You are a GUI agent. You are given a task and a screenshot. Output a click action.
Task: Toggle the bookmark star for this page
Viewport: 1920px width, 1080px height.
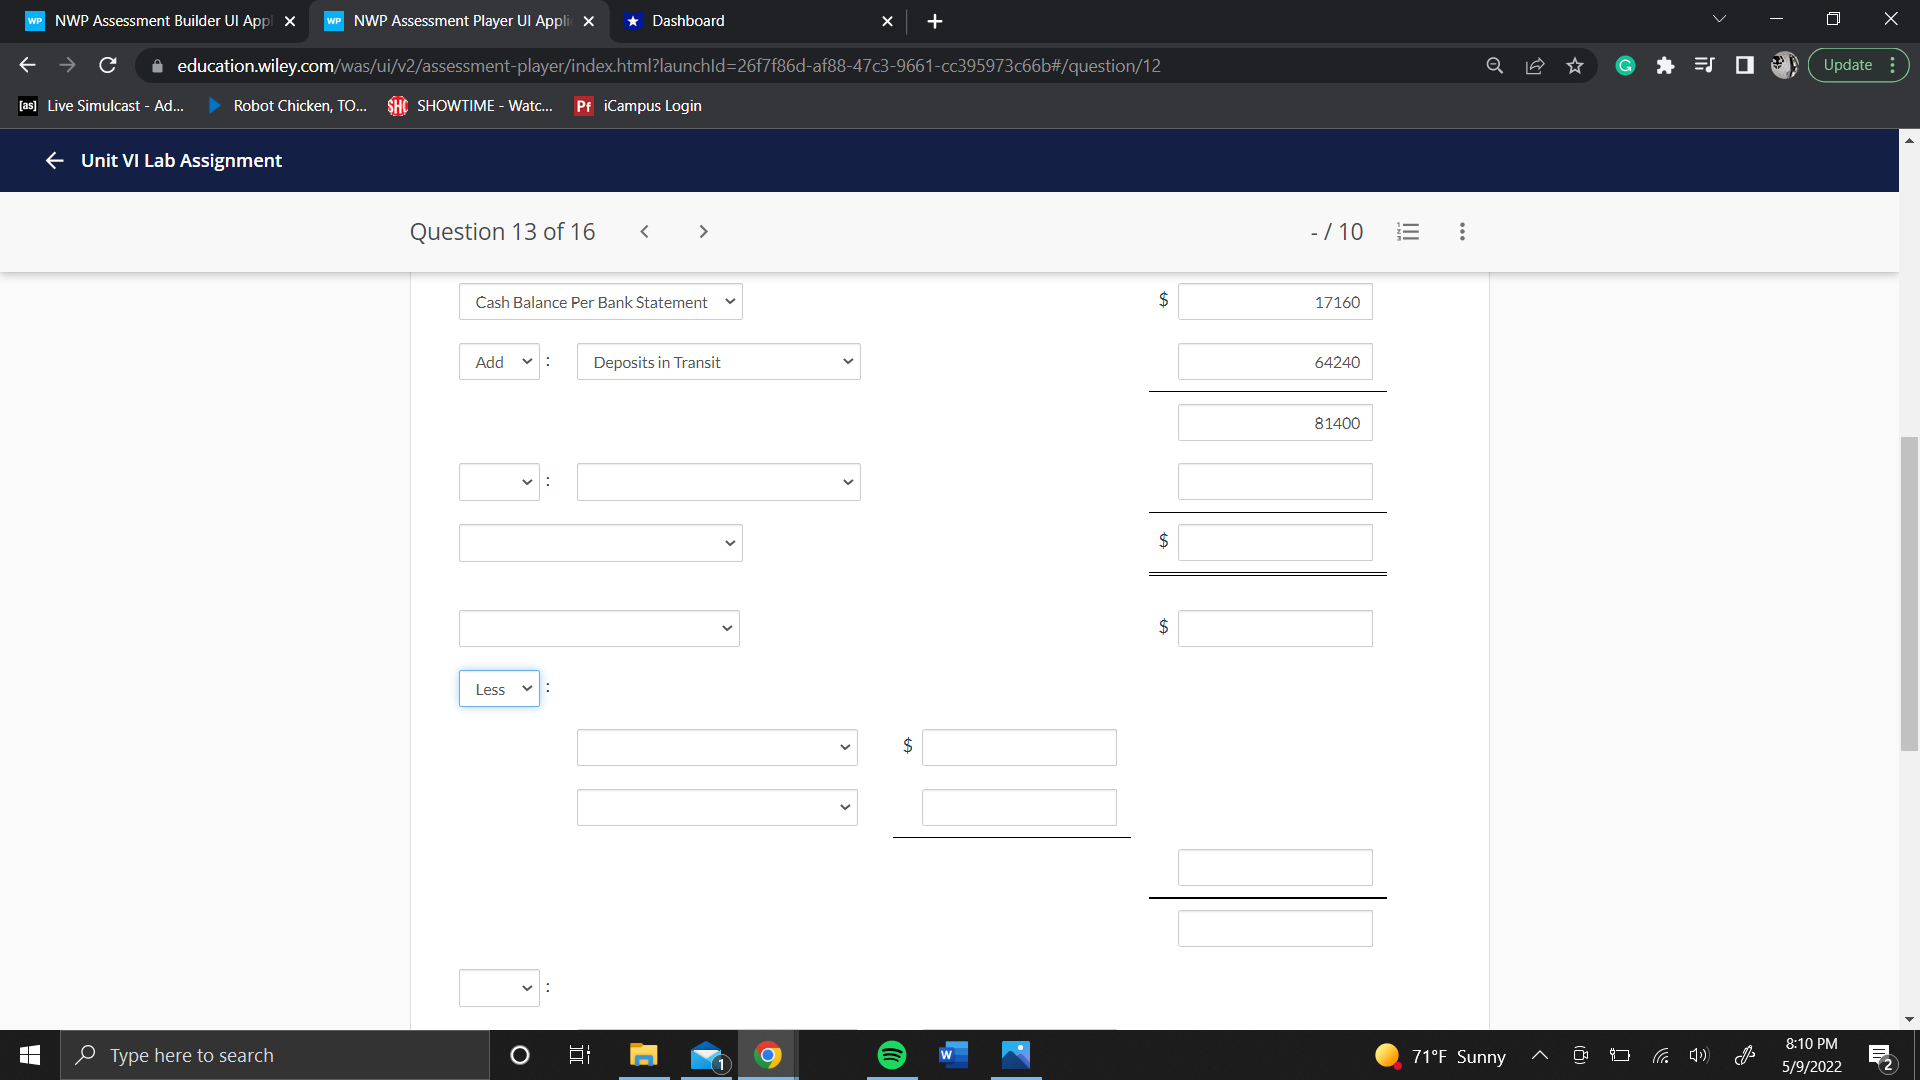(1575, 65)
